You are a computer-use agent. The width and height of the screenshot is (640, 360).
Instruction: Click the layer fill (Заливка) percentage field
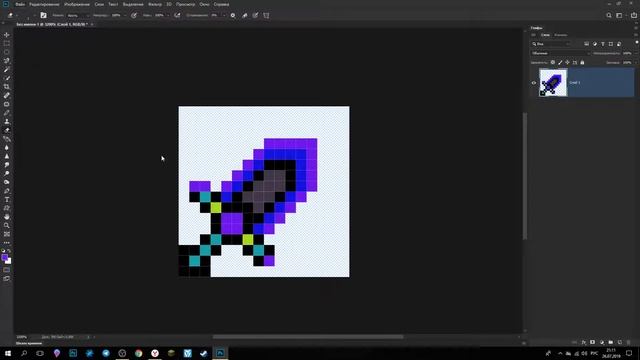tap(627, 62)
